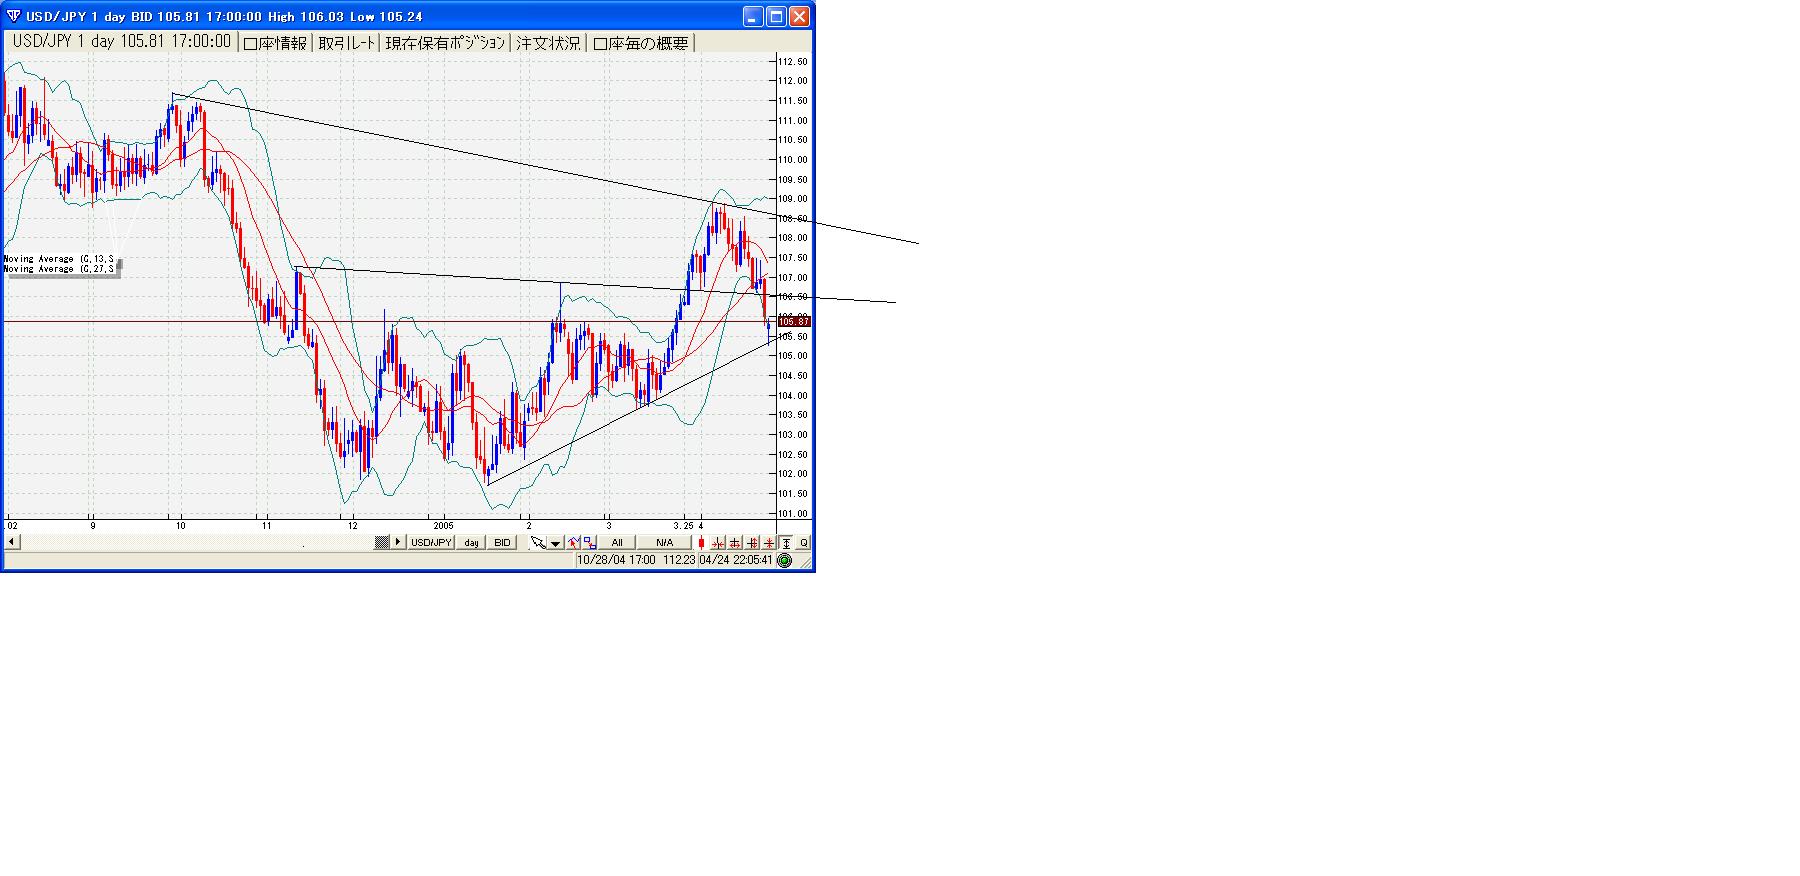This screenshot has width=1800, height=876.
Task: Click the red candlestick chart type icon
Action: 702,543
